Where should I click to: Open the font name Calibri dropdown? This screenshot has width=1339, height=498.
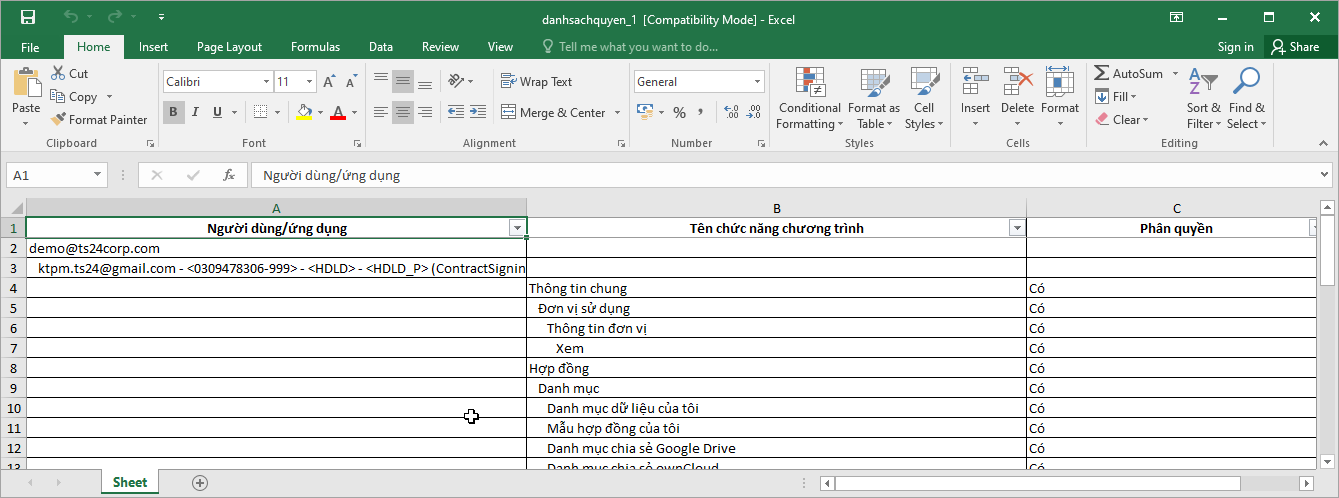tap(266, 82)
